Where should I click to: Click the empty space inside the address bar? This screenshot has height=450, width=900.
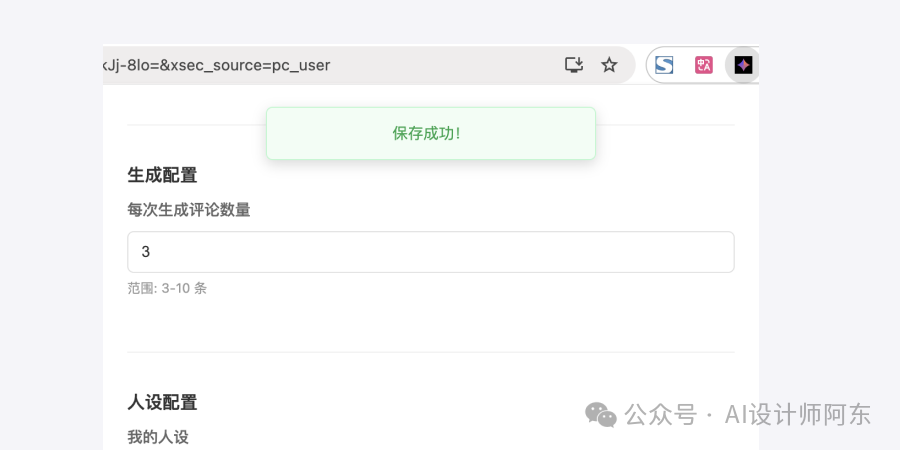click(x=450, y=65)
